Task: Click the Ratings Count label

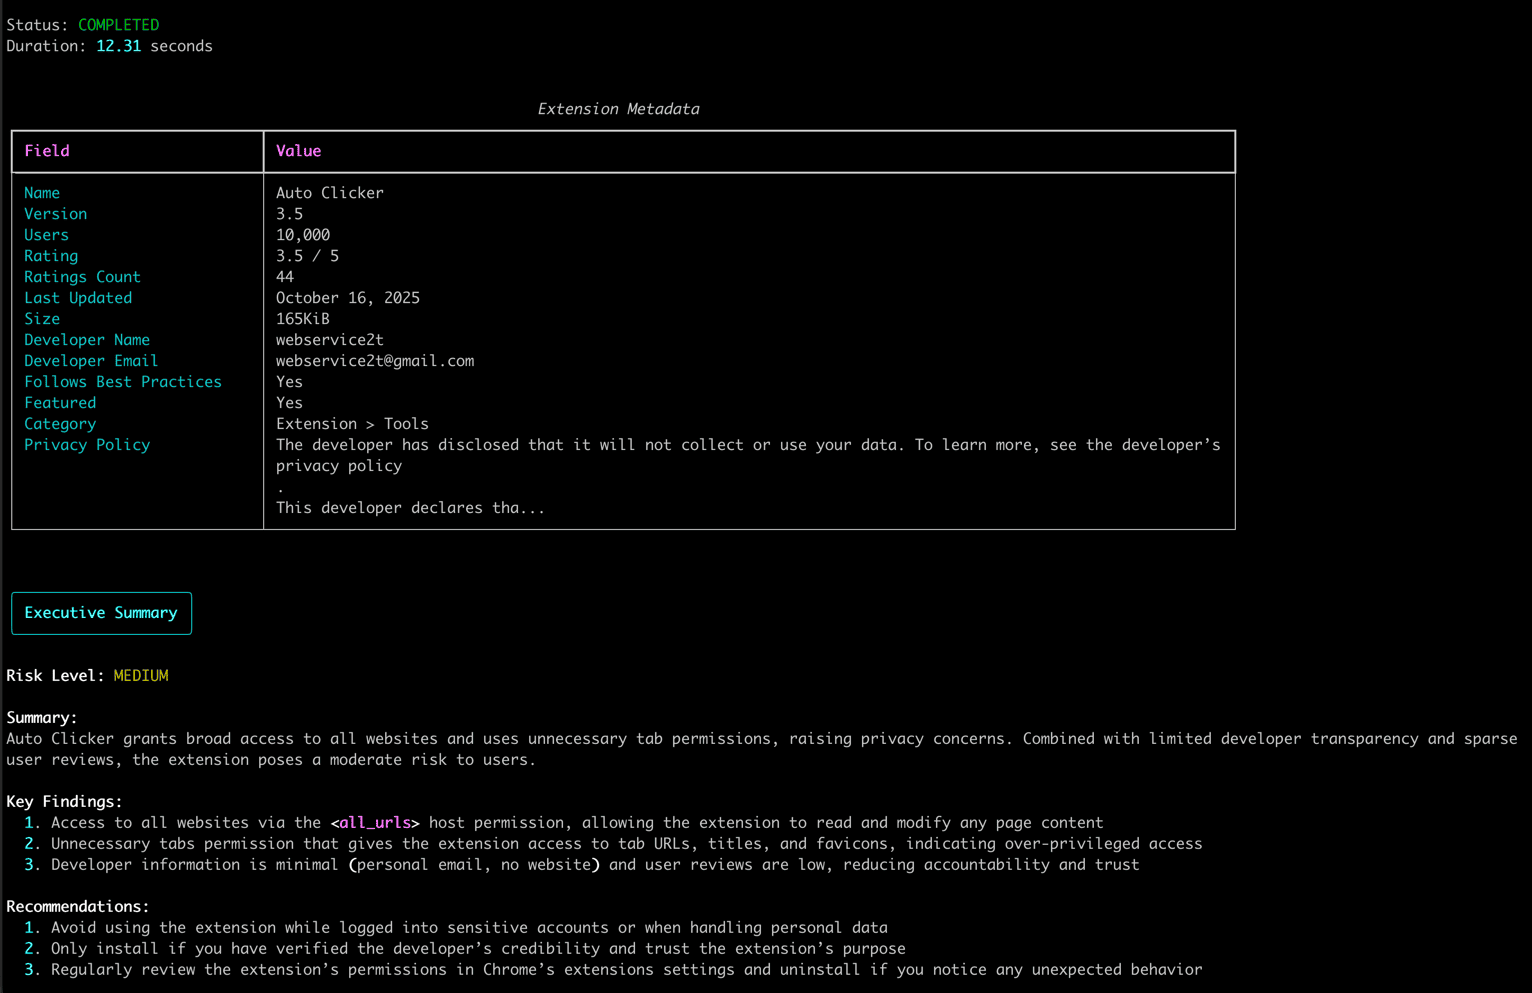Action: click(82, 277)
